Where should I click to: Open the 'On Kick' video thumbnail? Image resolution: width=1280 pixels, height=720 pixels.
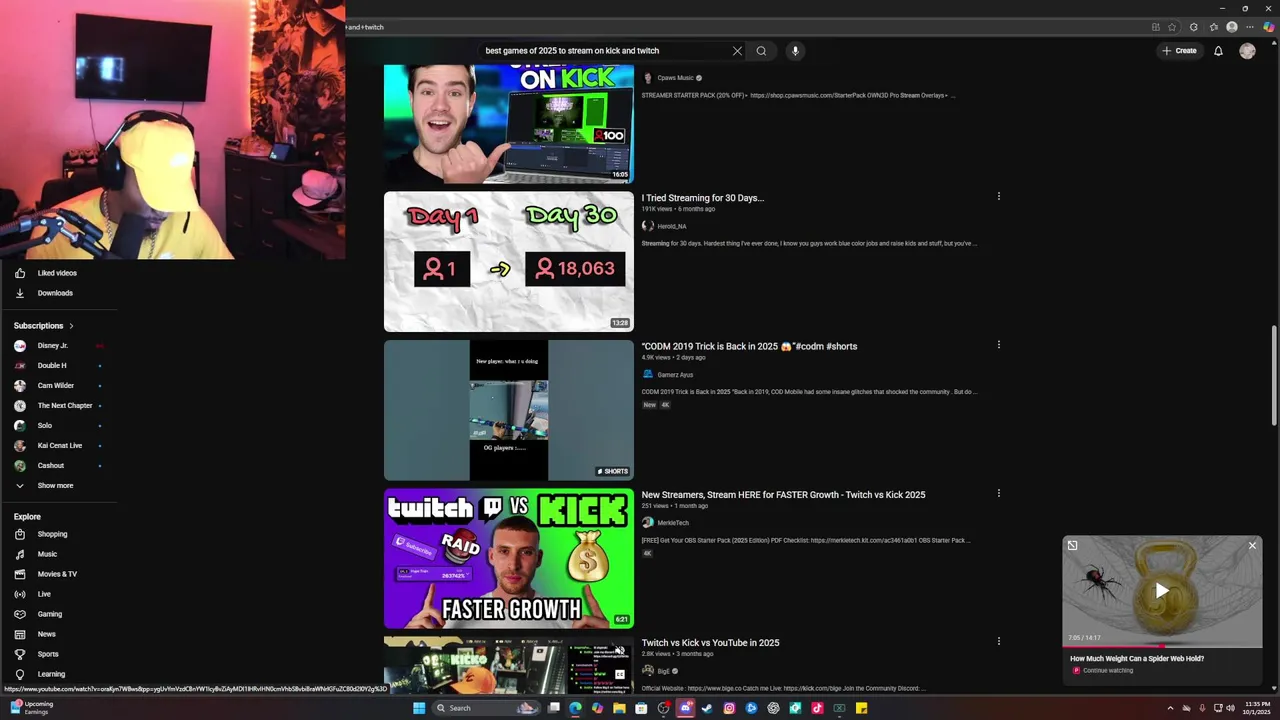click(509, 124)
